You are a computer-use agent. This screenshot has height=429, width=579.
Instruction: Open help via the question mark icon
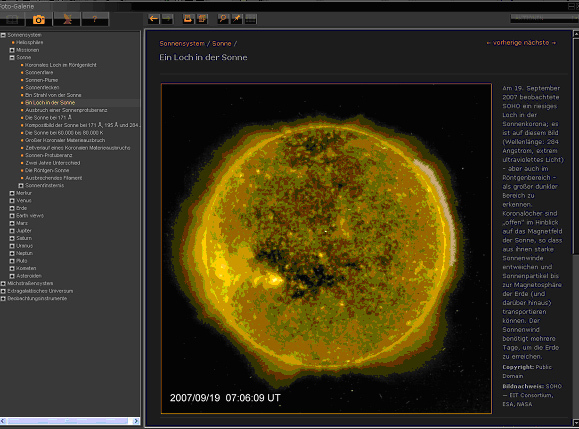click(95, 19)
